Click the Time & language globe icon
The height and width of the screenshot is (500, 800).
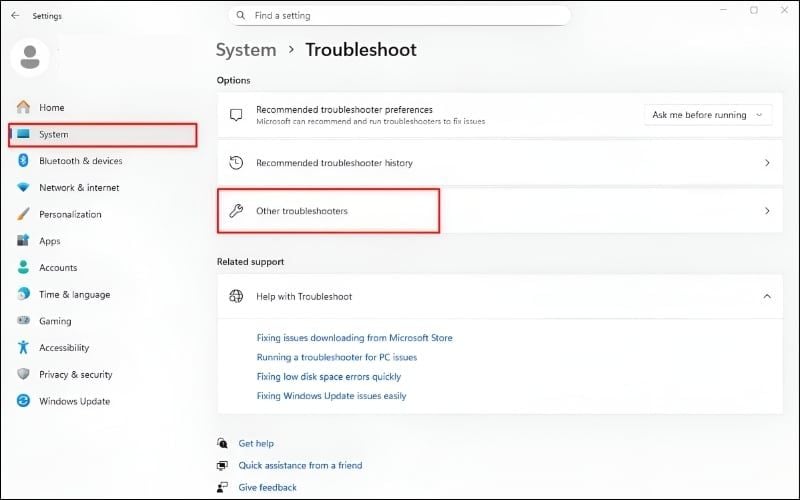(x=23, y=294)
